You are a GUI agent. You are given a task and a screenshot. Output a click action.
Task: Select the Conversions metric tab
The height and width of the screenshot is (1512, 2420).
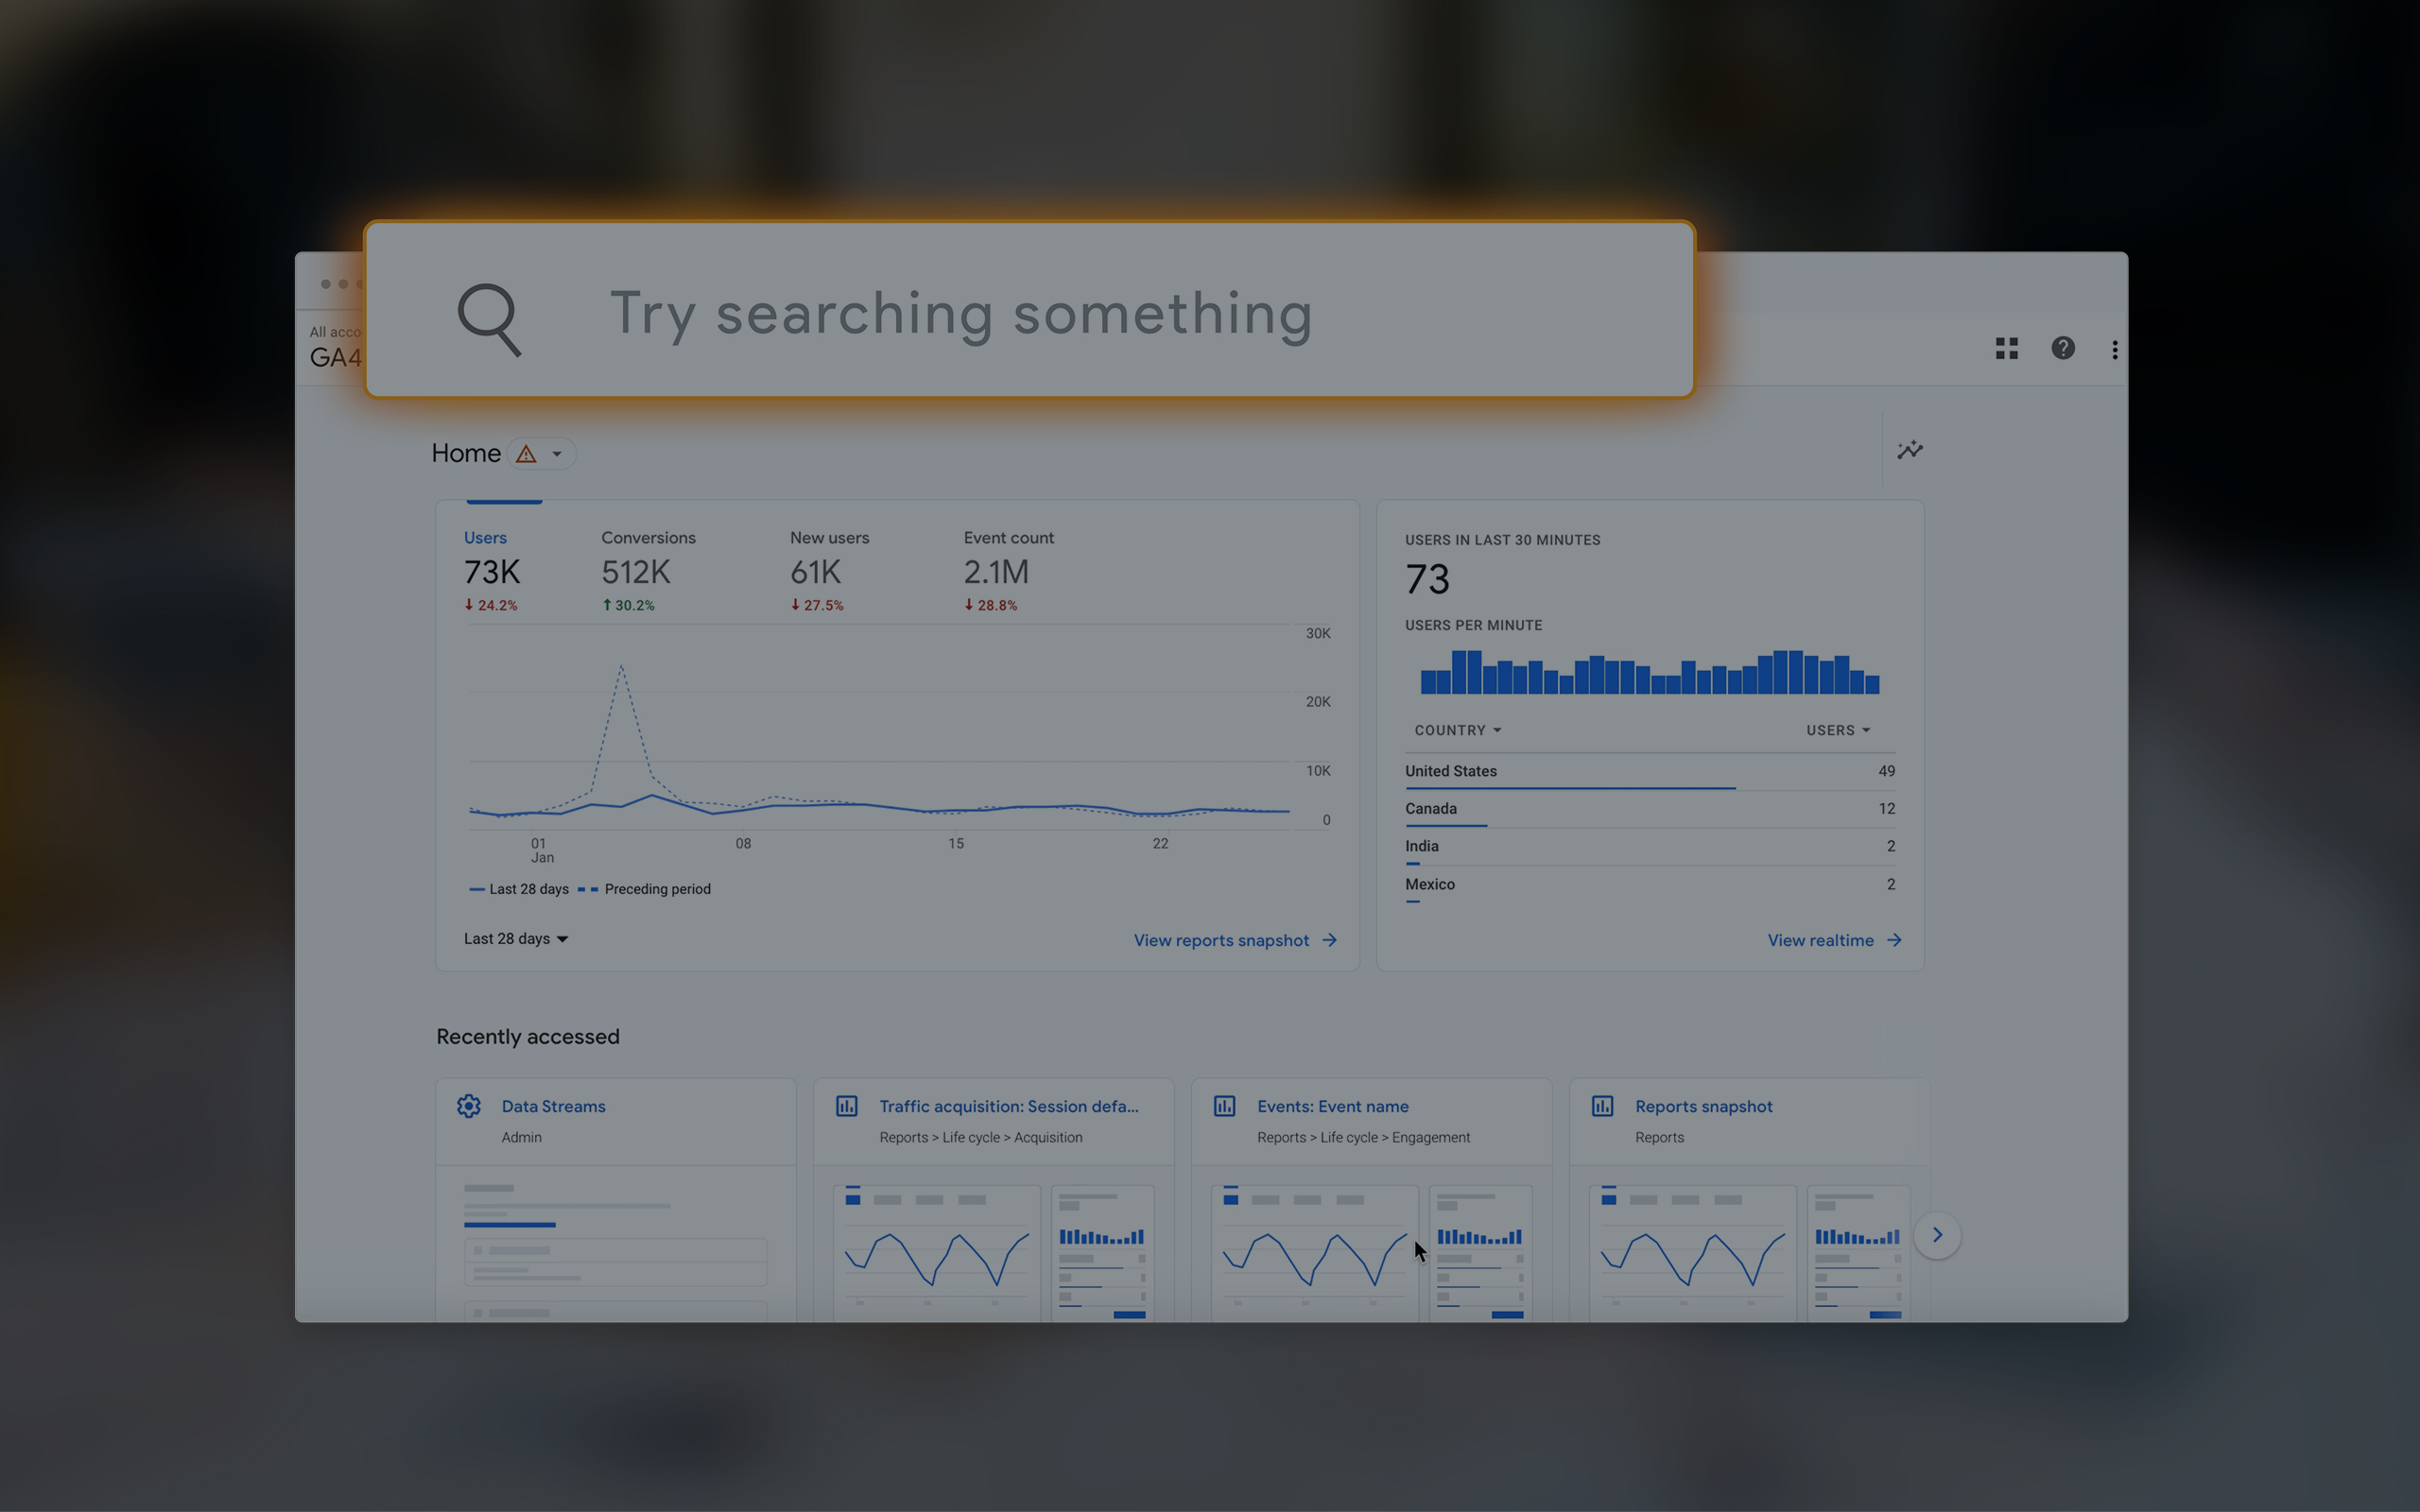(x=647, y=570)
